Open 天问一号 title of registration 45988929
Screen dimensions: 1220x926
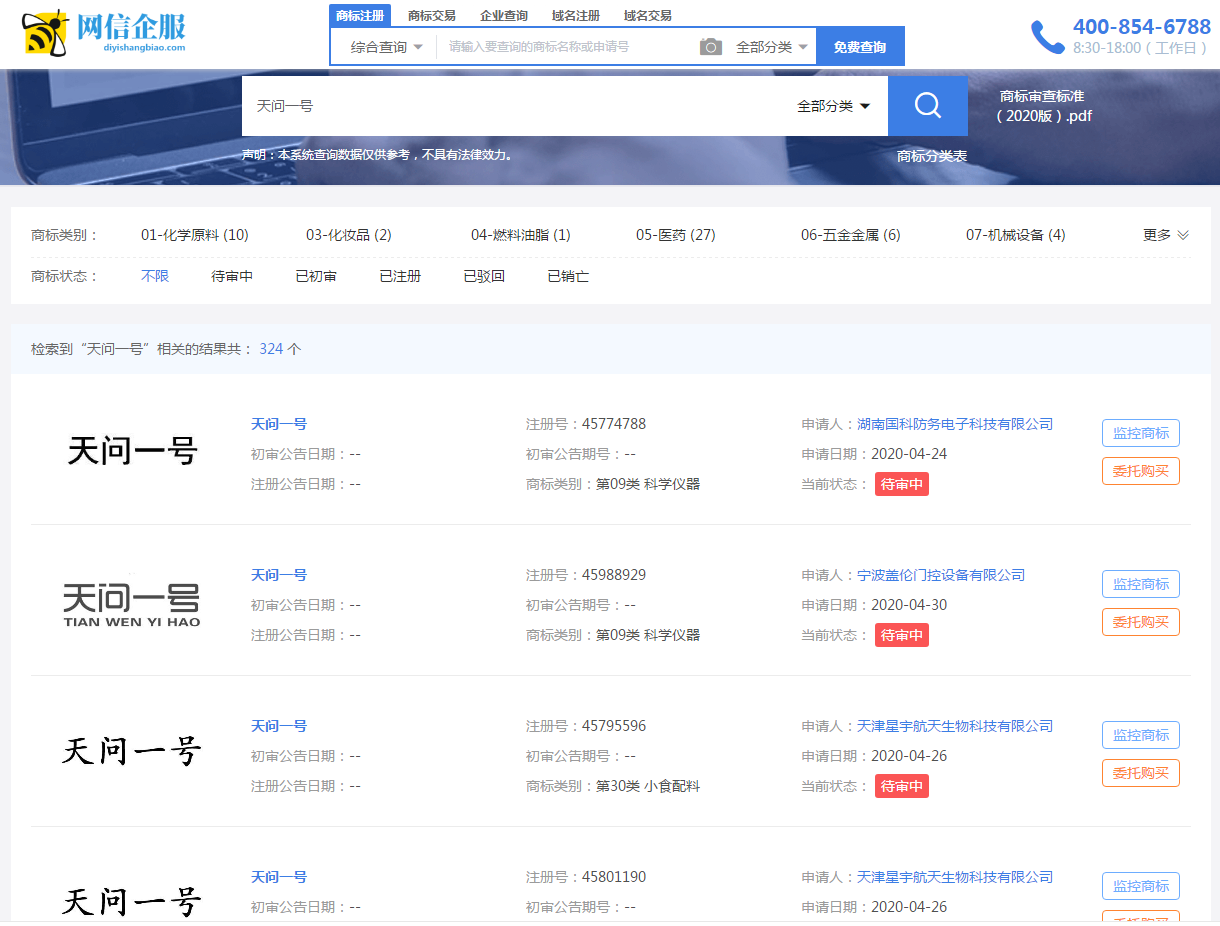[x=279, y=575]
